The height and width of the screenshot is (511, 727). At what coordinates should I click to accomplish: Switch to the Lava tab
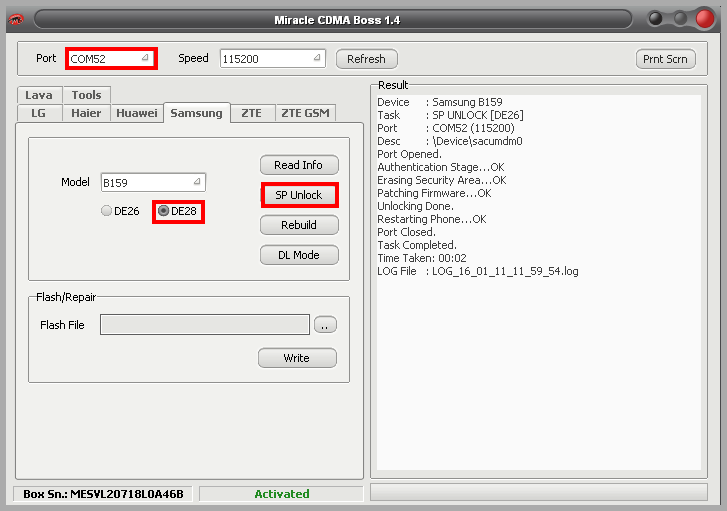tap(39, 95)
